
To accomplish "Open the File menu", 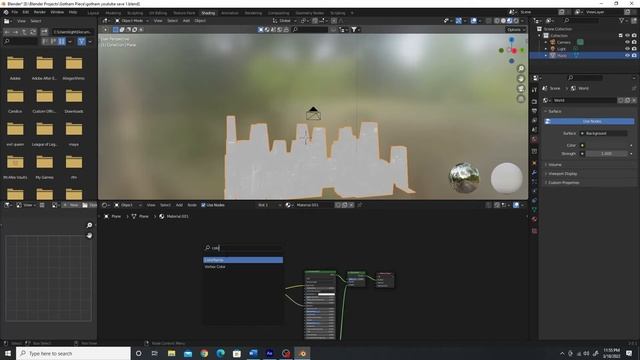I will 15,12.
